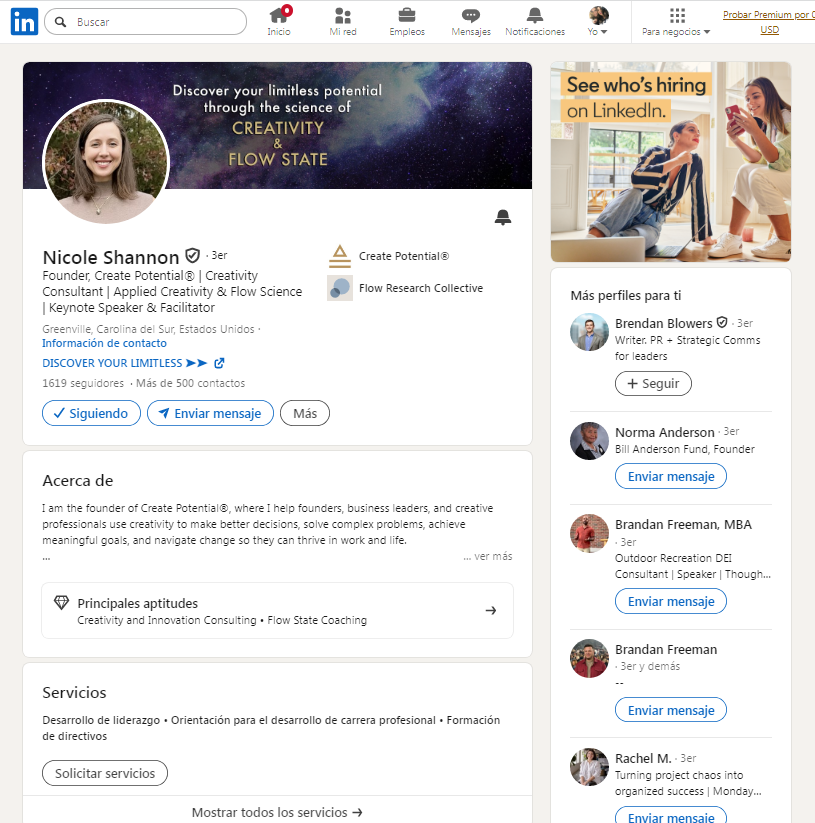Open Nicole Shannon's profile photo
This screenshot has height=823, width=815.
(105, 162)
